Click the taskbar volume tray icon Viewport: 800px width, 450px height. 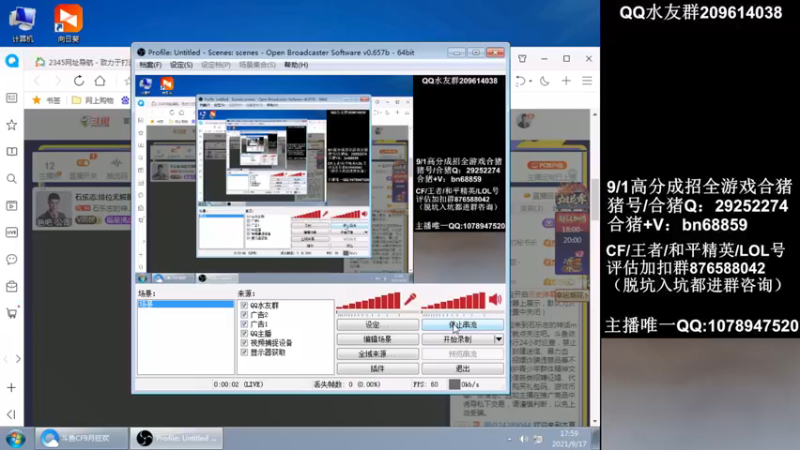click(x=523, y=439)
